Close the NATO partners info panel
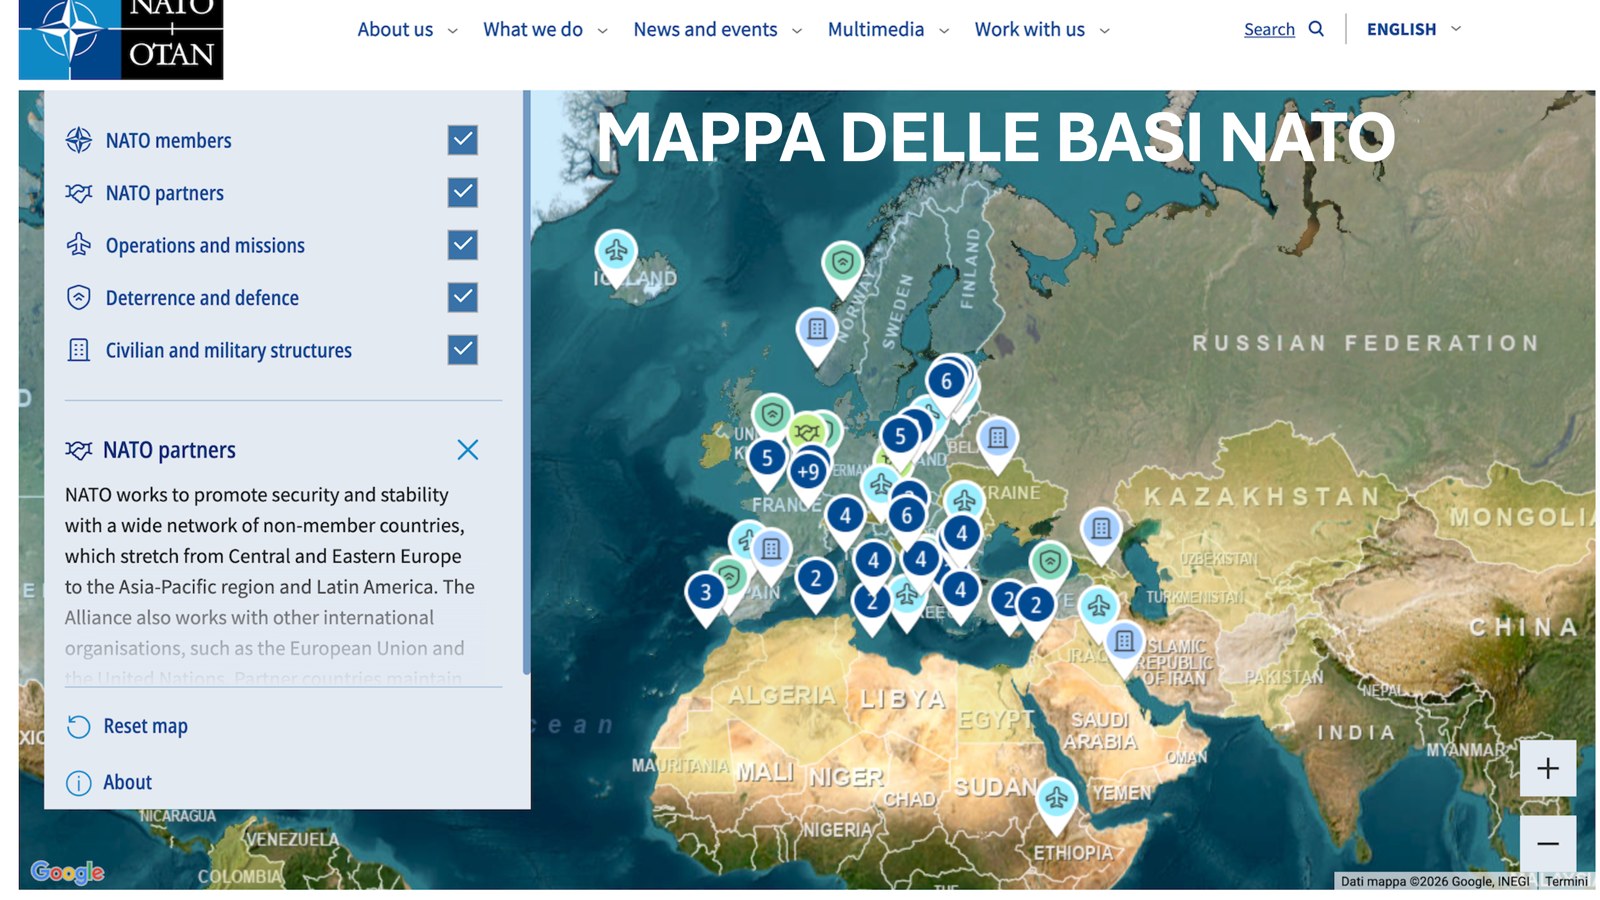This screenshot has height=900, width=1600. 467,450
